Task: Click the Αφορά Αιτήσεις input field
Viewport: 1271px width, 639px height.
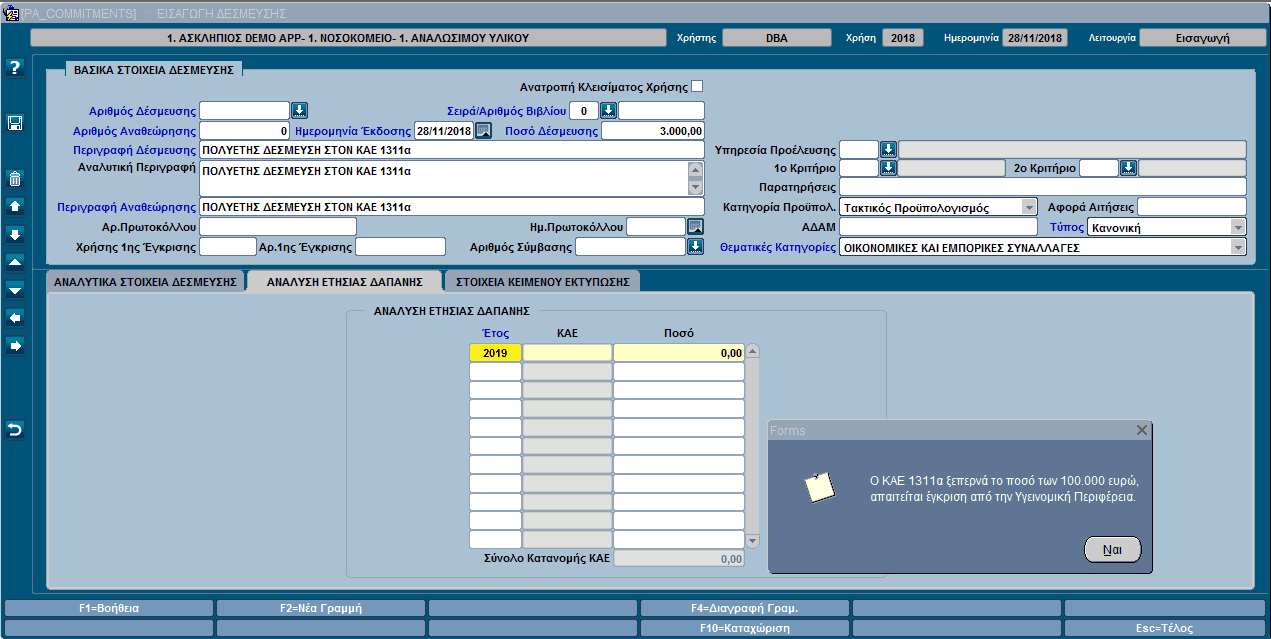Action: click(x=1192, y=207)
